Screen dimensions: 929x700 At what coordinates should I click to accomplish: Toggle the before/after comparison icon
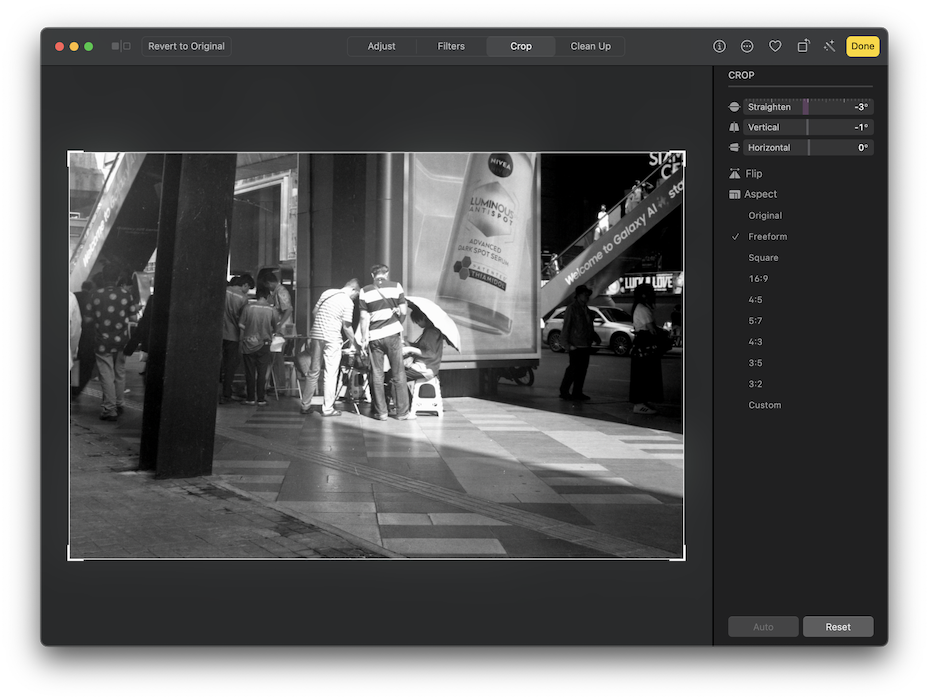[x=121, y=46]
